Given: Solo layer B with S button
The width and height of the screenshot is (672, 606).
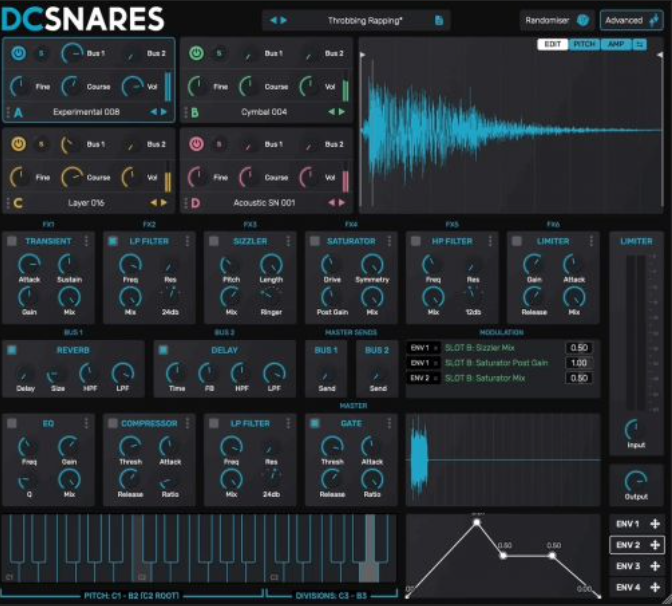Looking at the screenshot, I should tap(219, 54).
